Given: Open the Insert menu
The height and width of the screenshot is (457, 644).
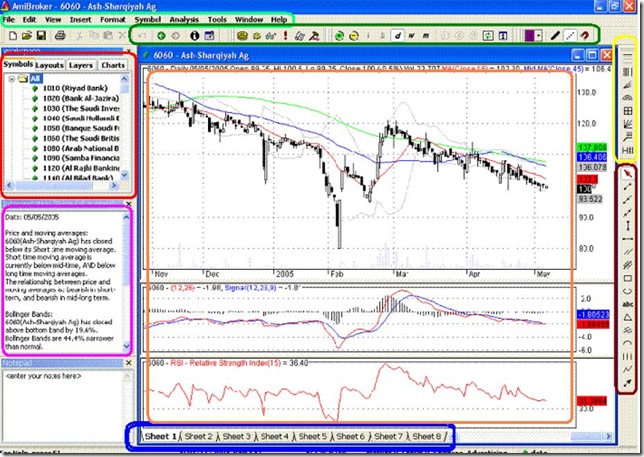Looking at the screenshot, I should click(80, 19).
